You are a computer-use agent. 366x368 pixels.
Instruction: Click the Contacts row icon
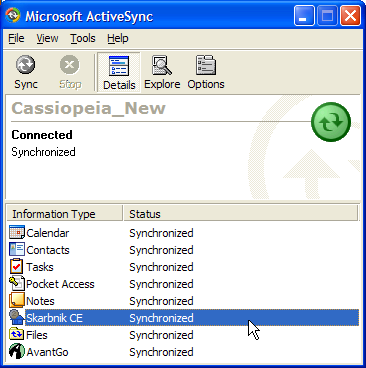[17, 249]
